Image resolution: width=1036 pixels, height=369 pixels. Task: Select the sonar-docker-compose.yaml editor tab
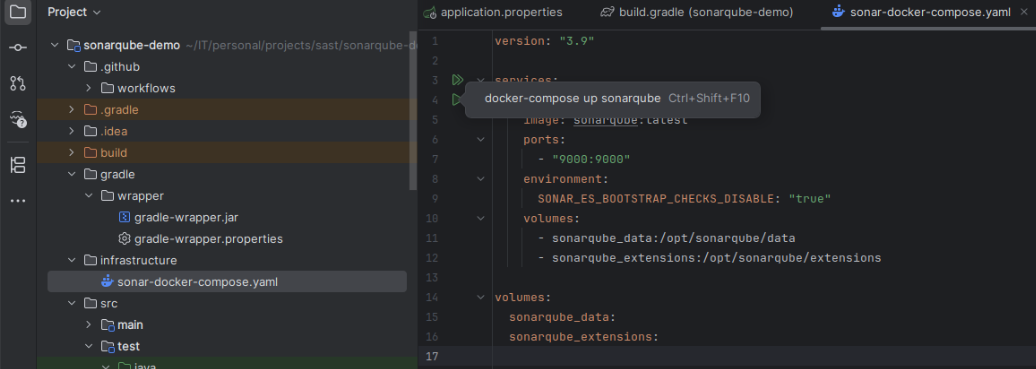pyautogui.click(x=928, y=12)
